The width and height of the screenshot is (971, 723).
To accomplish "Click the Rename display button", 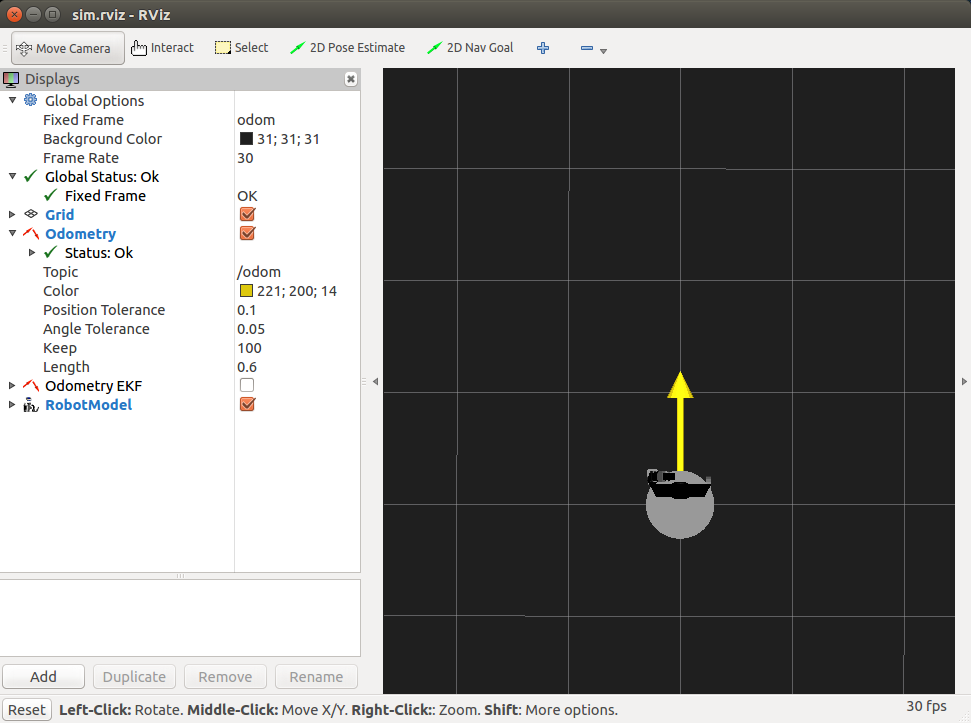I will coord(316,677).
